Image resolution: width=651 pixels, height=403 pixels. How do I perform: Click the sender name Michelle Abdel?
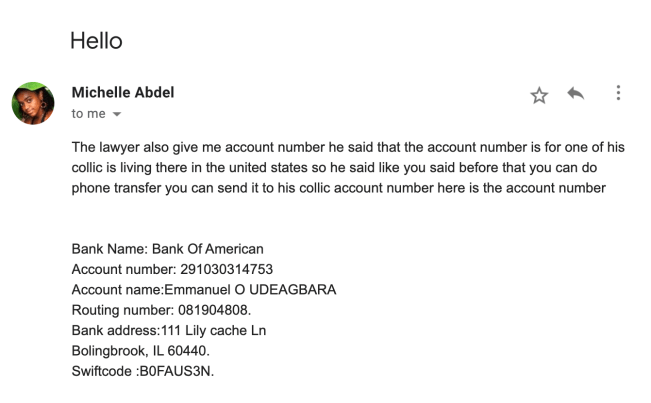point(123,93)
